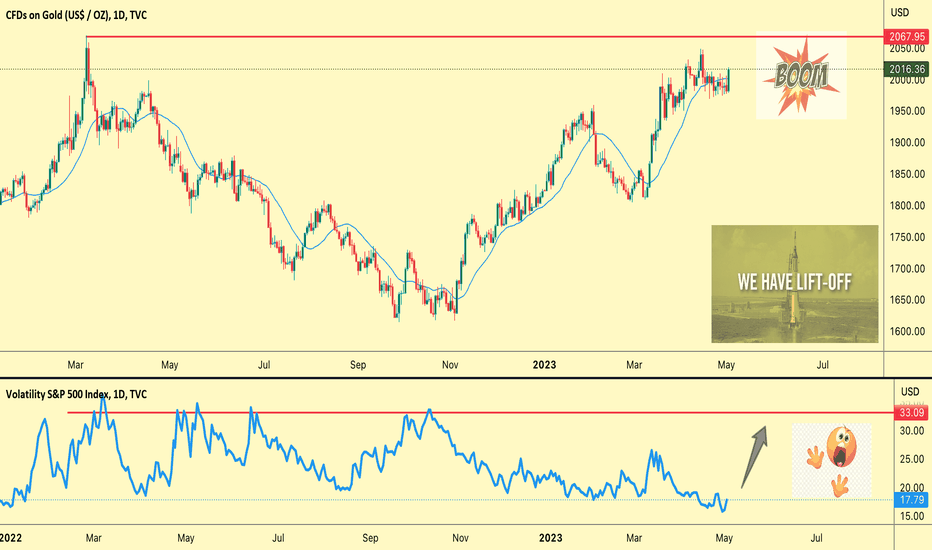Click 2023 on the gold chart time axis

click(x=544, y=365)
